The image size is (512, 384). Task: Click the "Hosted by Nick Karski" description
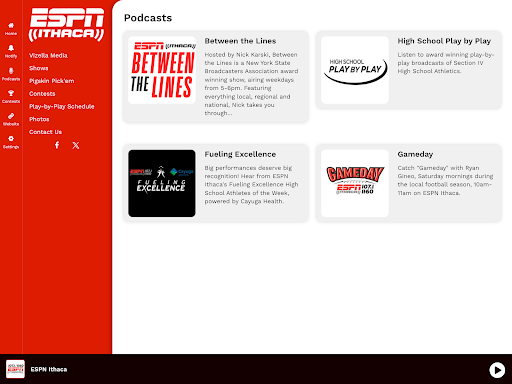tap(252, 84)
